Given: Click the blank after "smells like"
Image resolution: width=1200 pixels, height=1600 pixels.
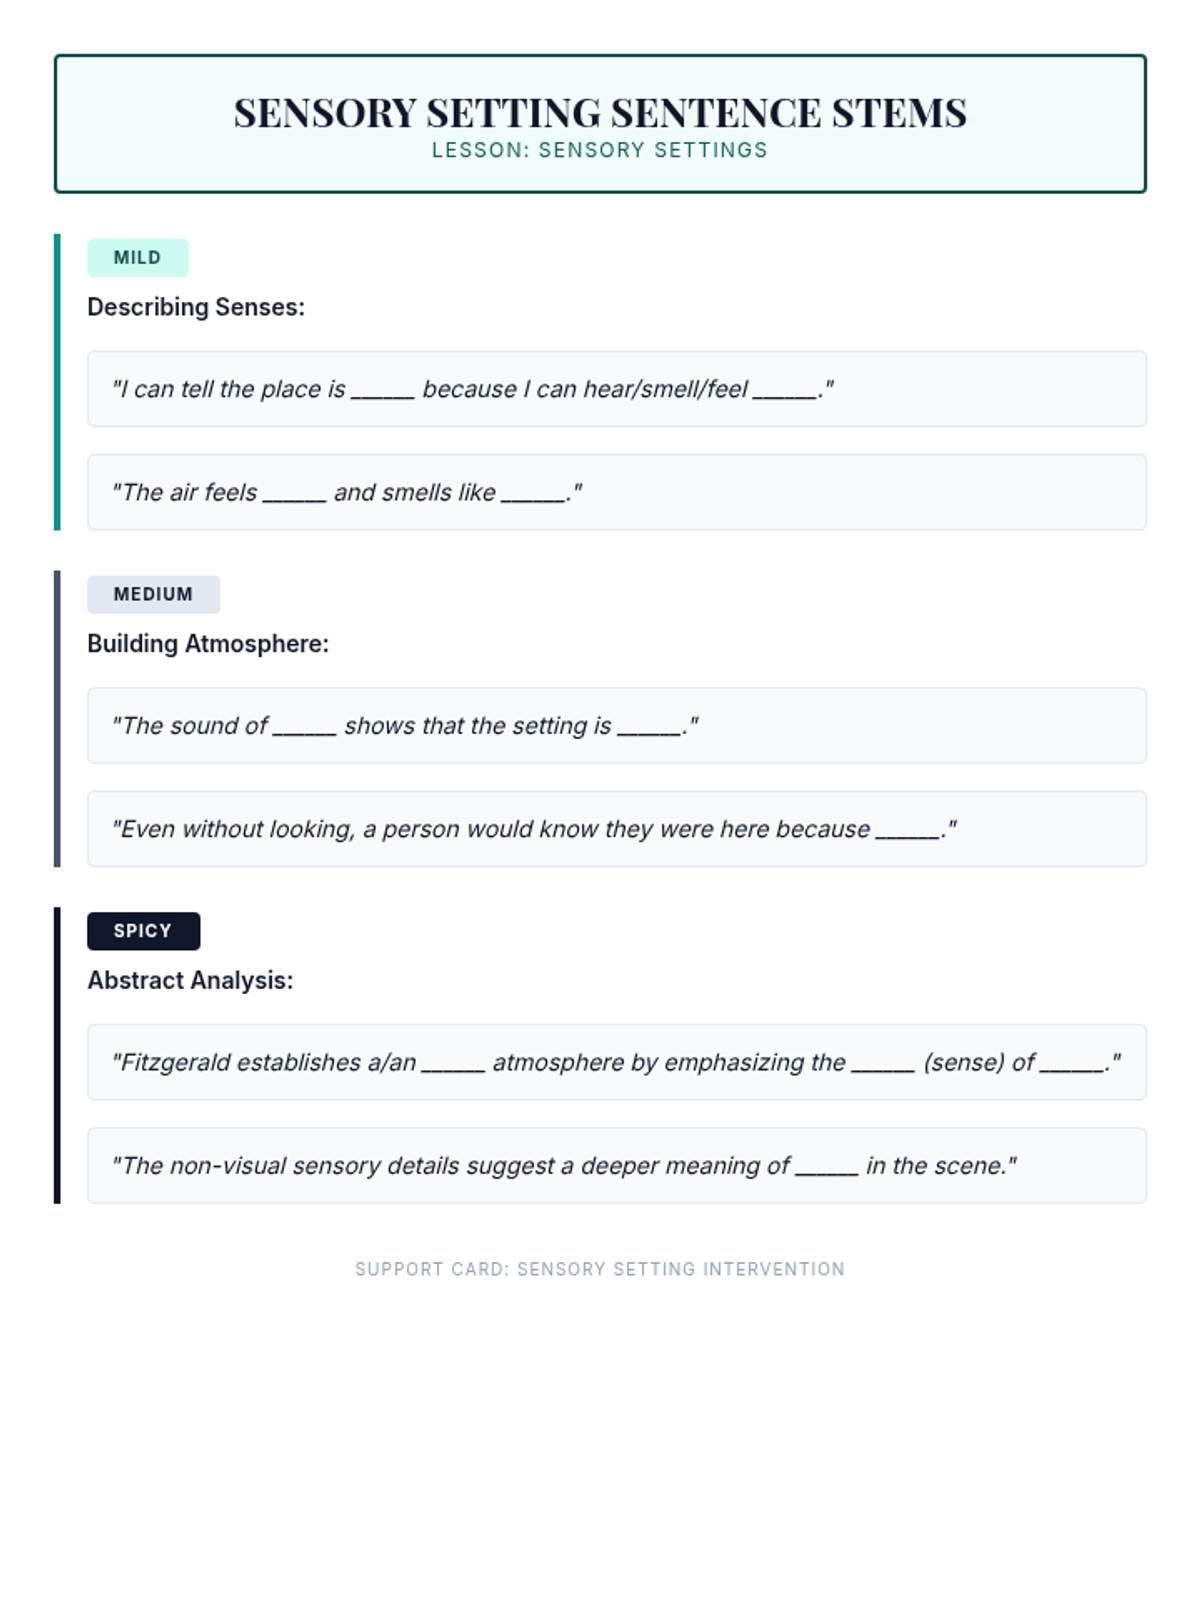Looking at the screenshot, I should click(x=533, y=495).
